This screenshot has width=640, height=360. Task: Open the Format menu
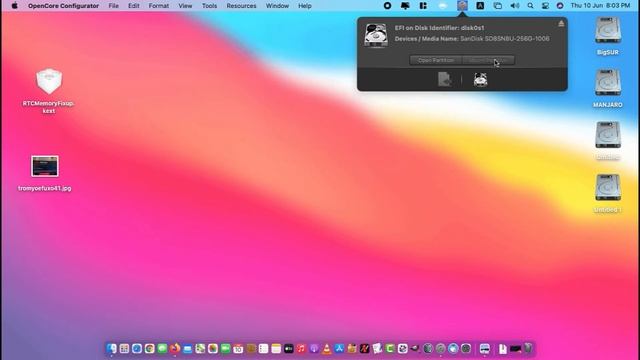click(159, 6)
